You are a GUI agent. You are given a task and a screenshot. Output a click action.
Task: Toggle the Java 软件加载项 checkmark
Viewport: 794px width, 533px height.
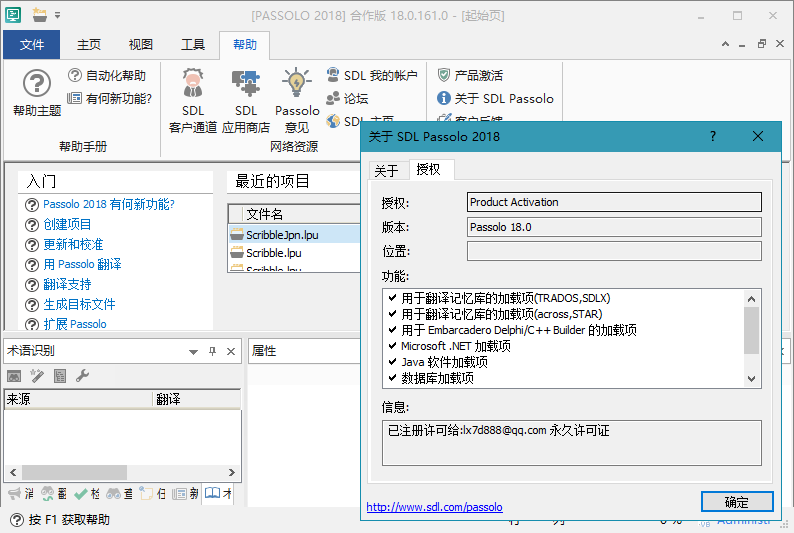coord(391,362)
